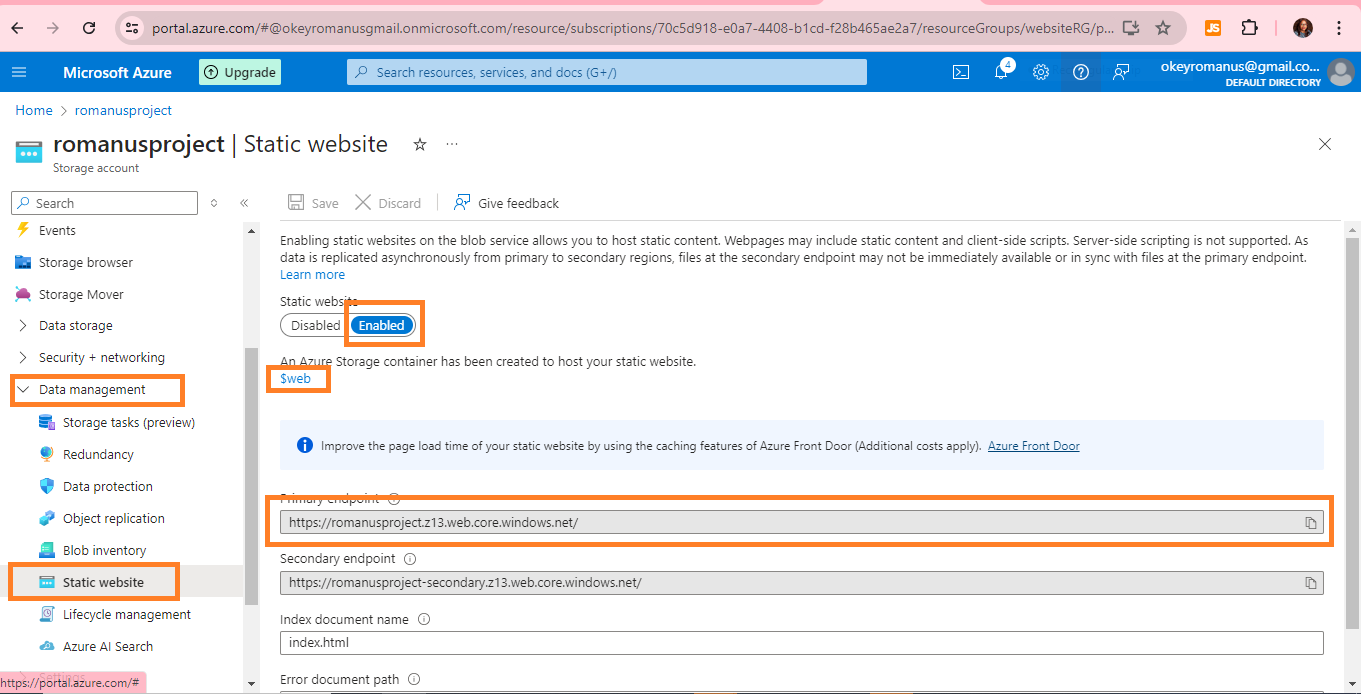1361x694 pixels.
Task: Close the Static website blade
Action: click(x=1325, y=144)
